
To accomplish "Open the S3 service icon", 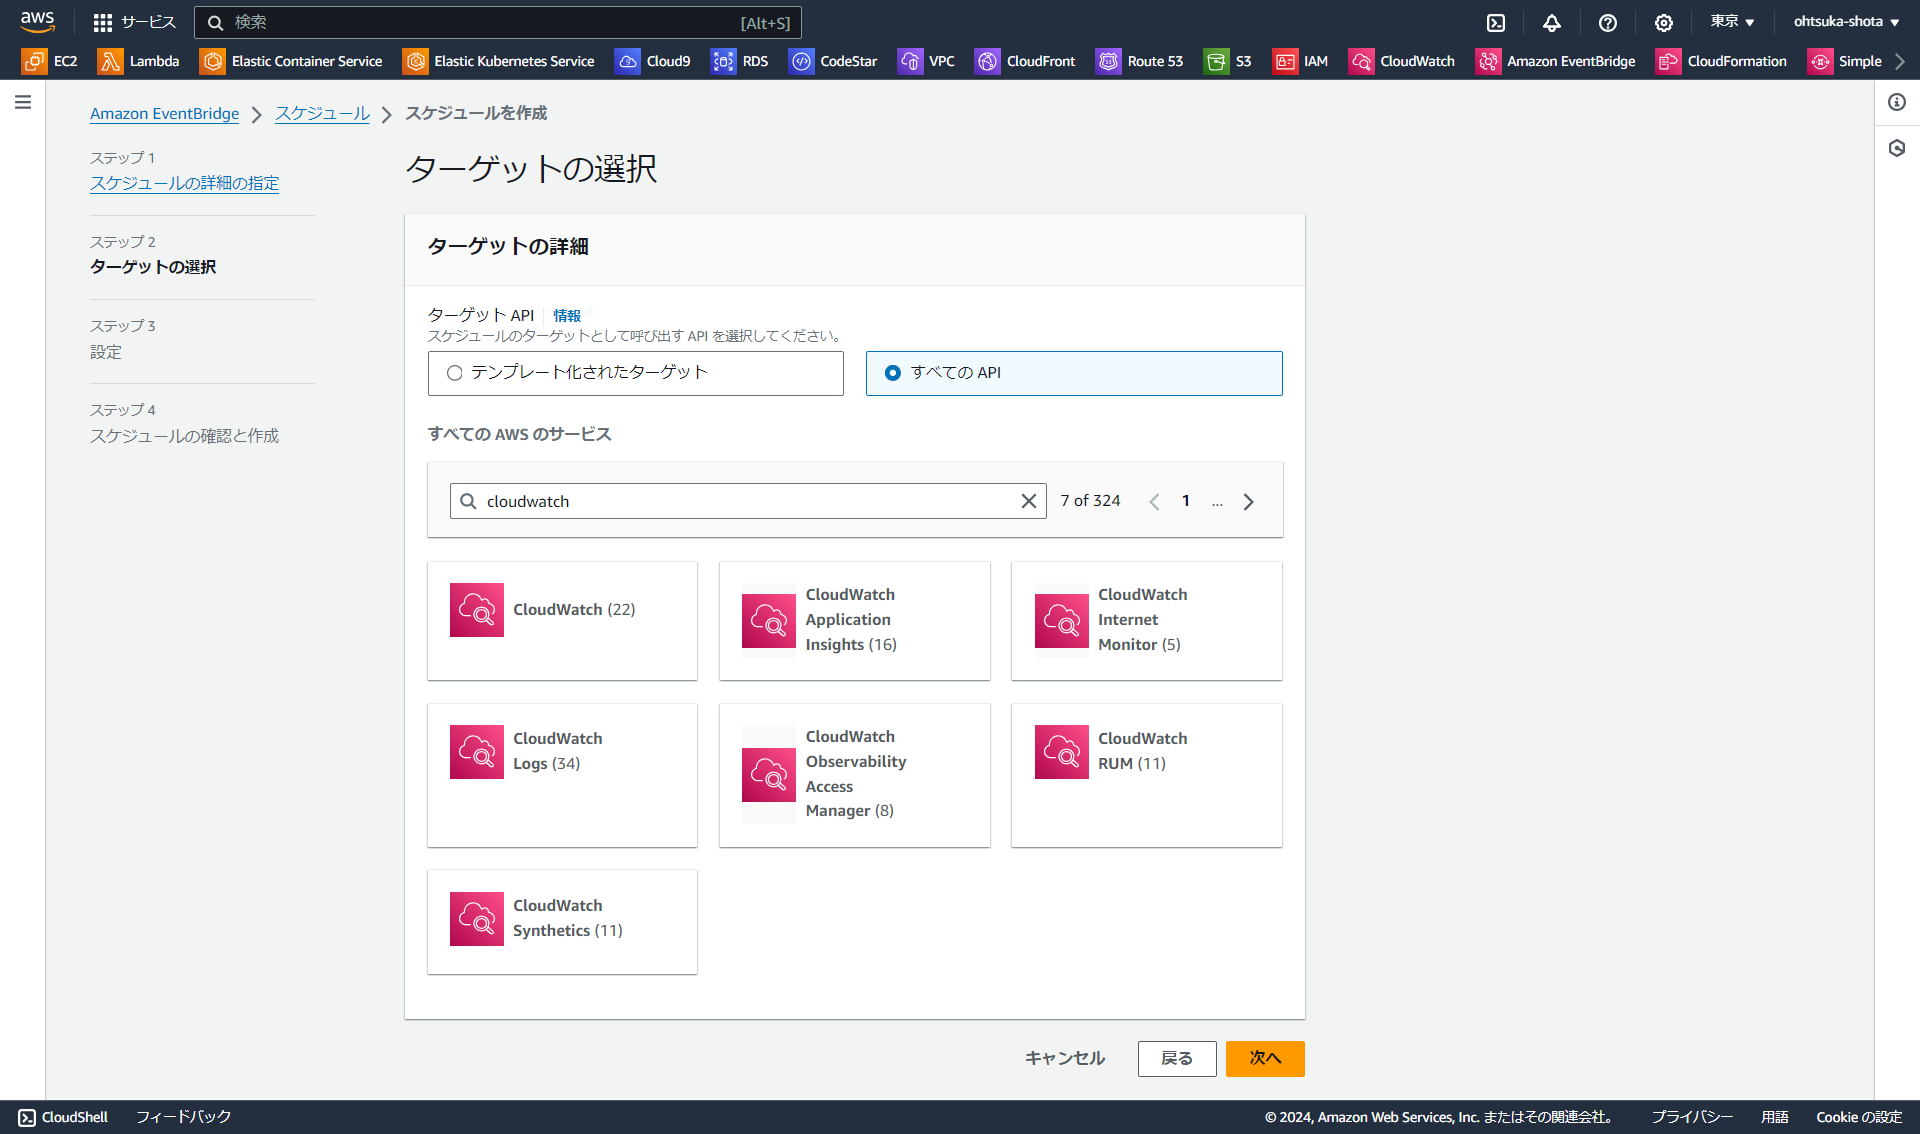I will tap(1217, 61).
